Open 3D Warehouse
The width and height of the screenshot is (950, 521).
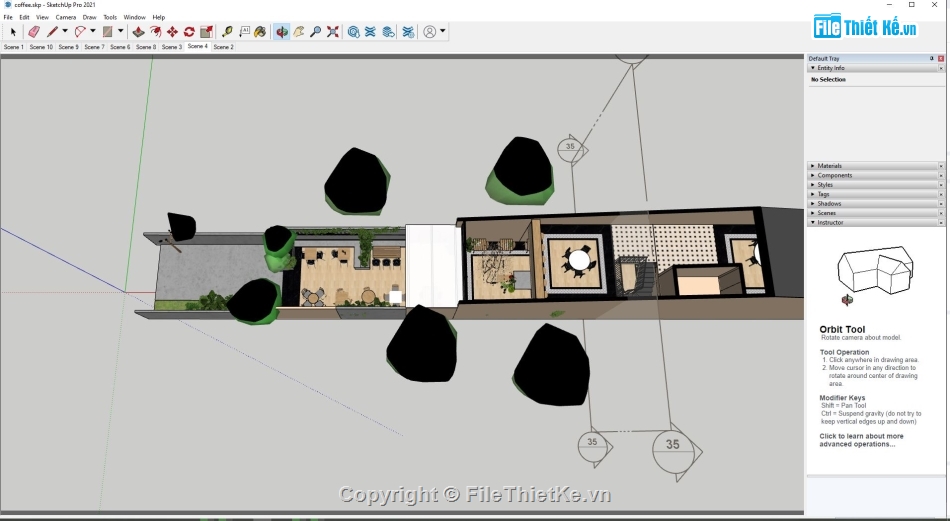[x=354, y=32]
